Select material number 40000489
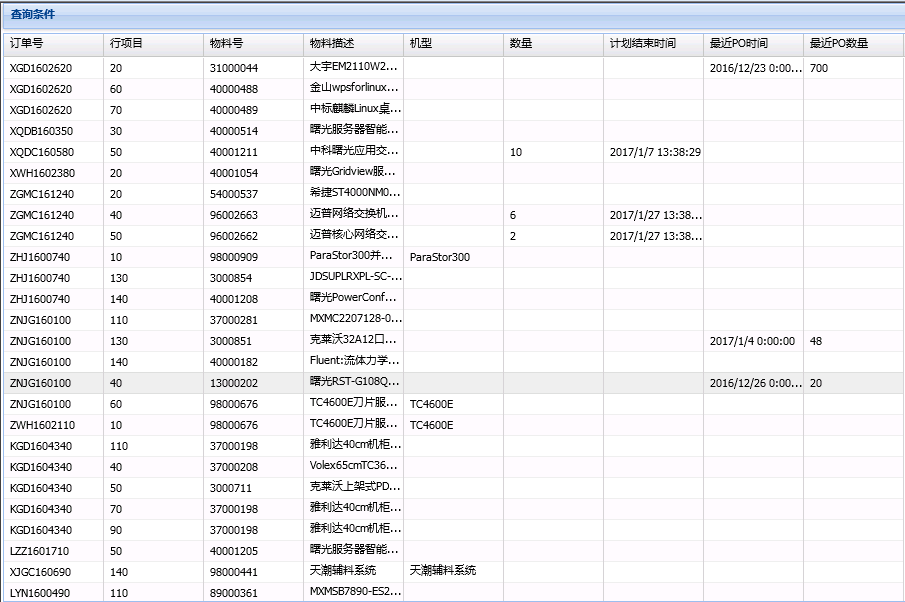 253,110
